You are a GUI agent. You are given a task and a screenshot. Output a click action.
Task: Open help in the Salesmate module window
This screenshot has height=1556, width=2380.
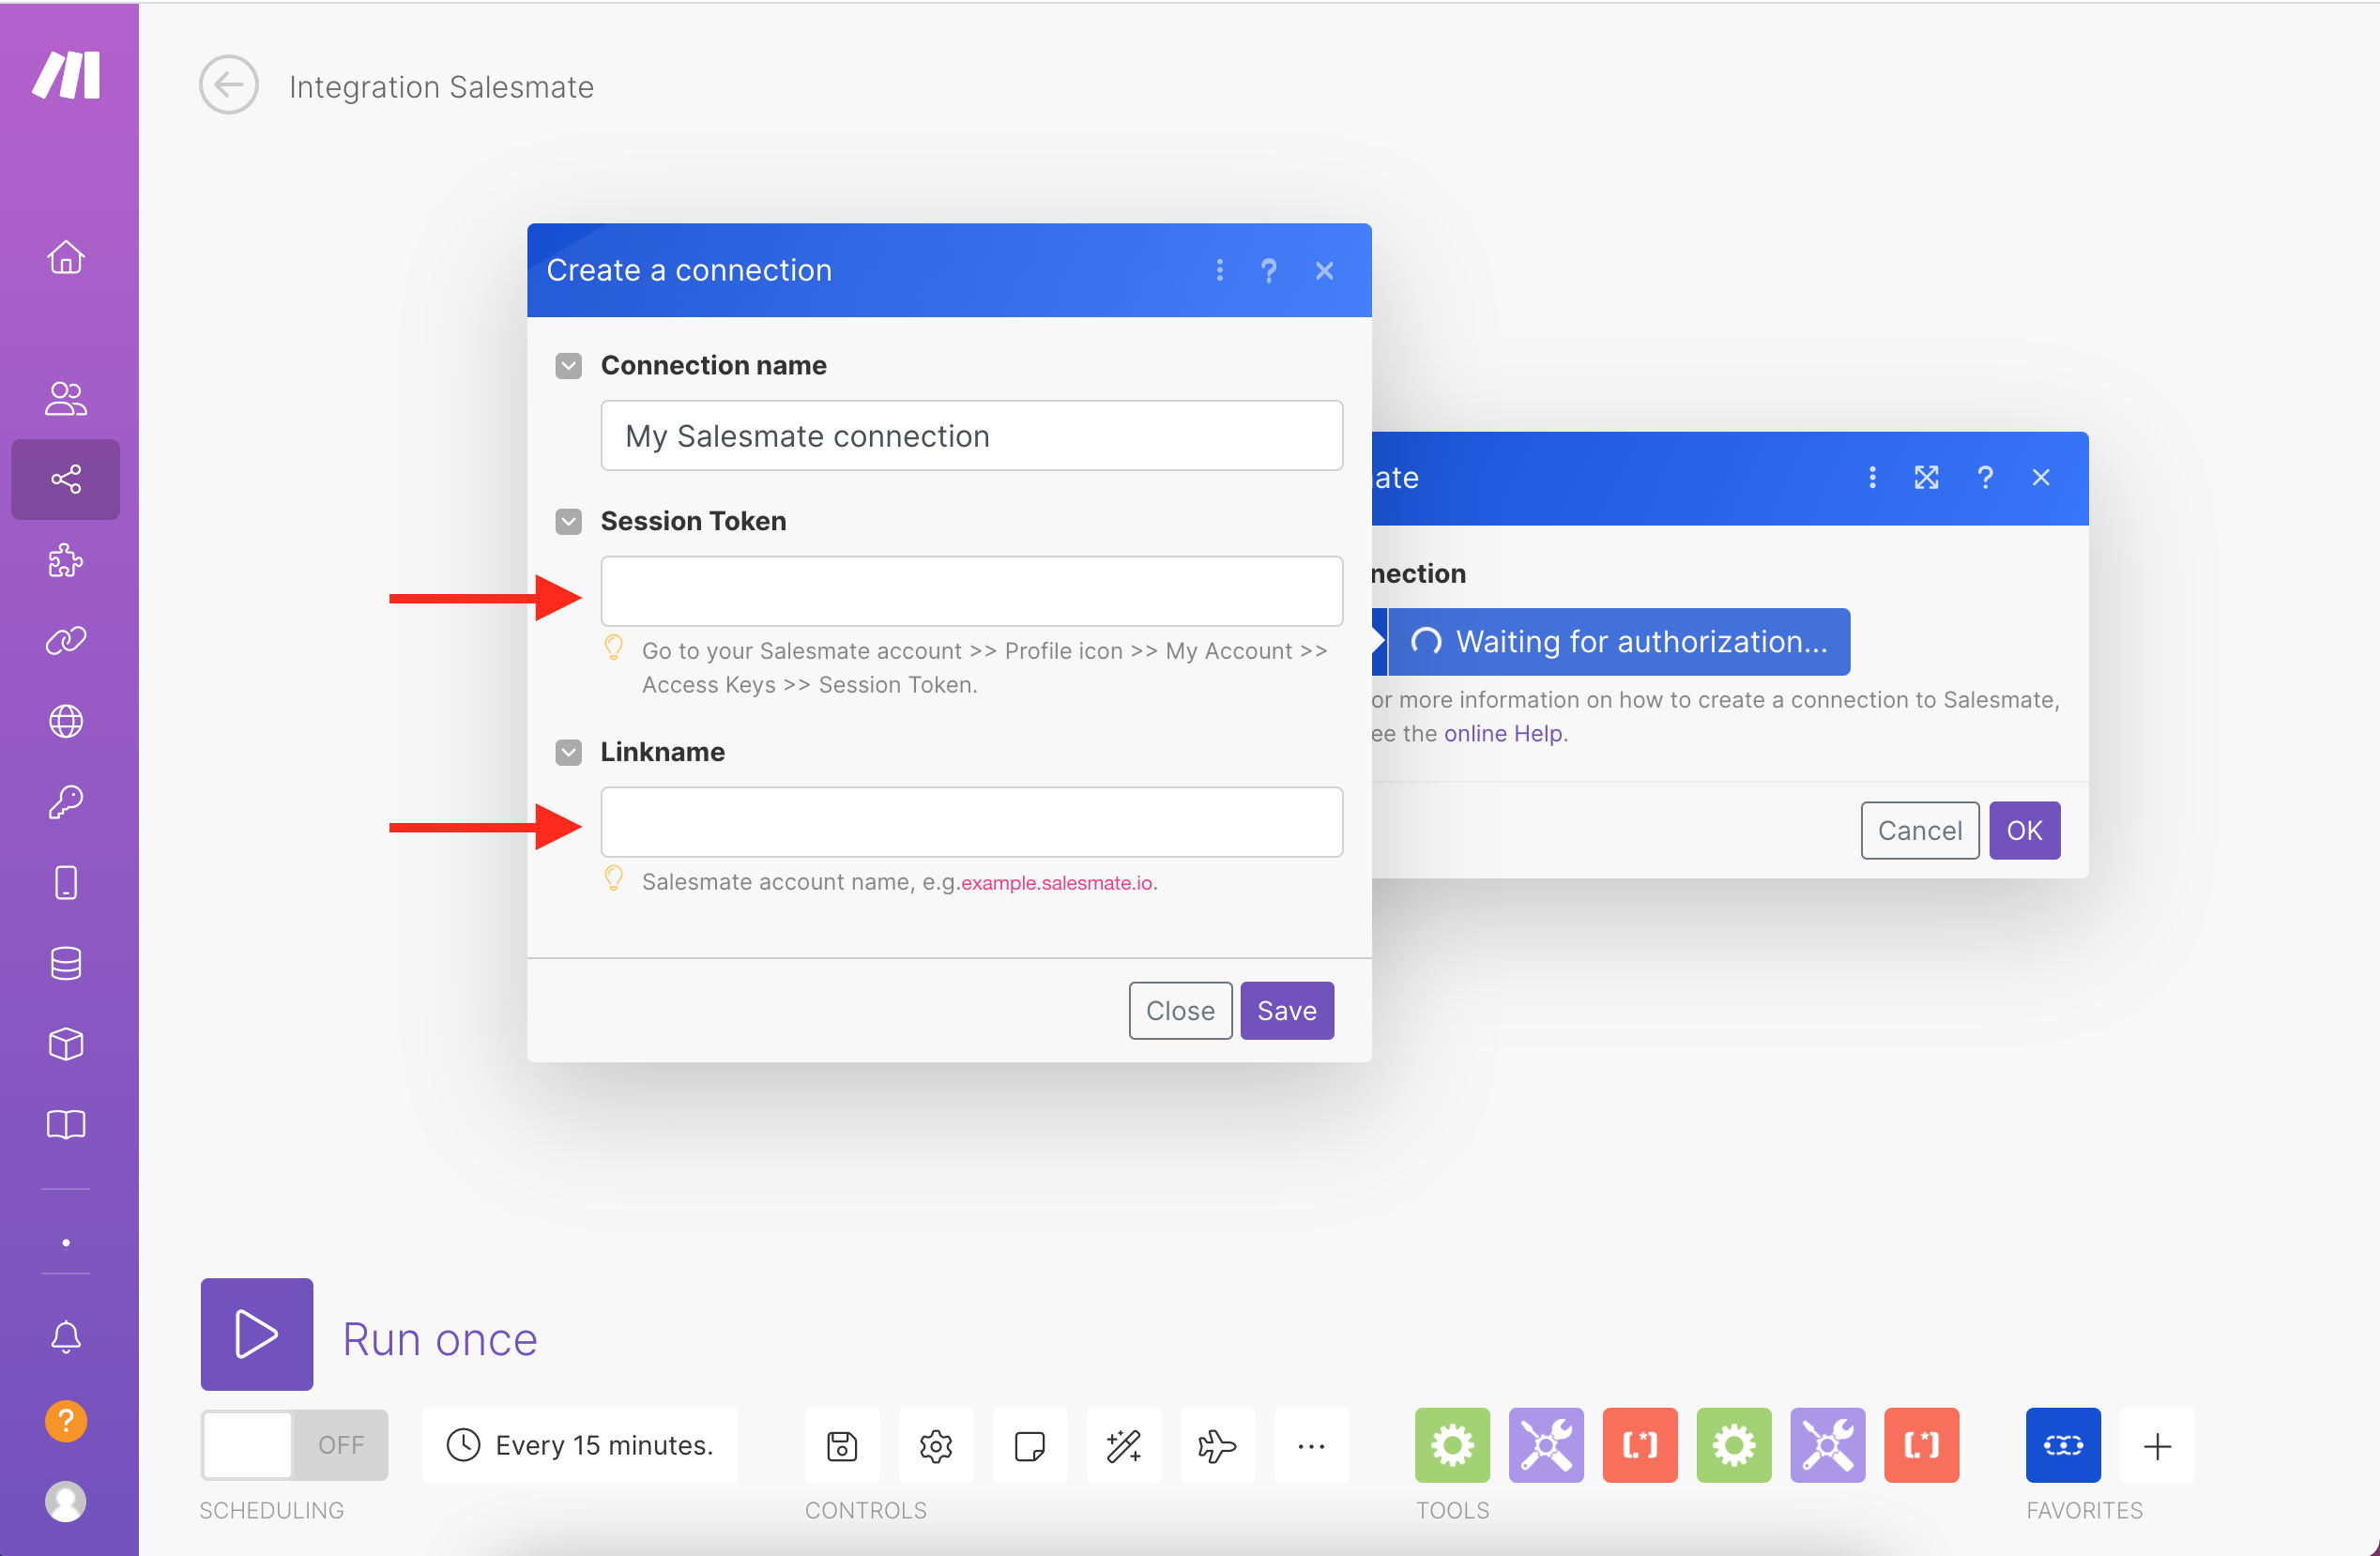(x=1986, y=478)
